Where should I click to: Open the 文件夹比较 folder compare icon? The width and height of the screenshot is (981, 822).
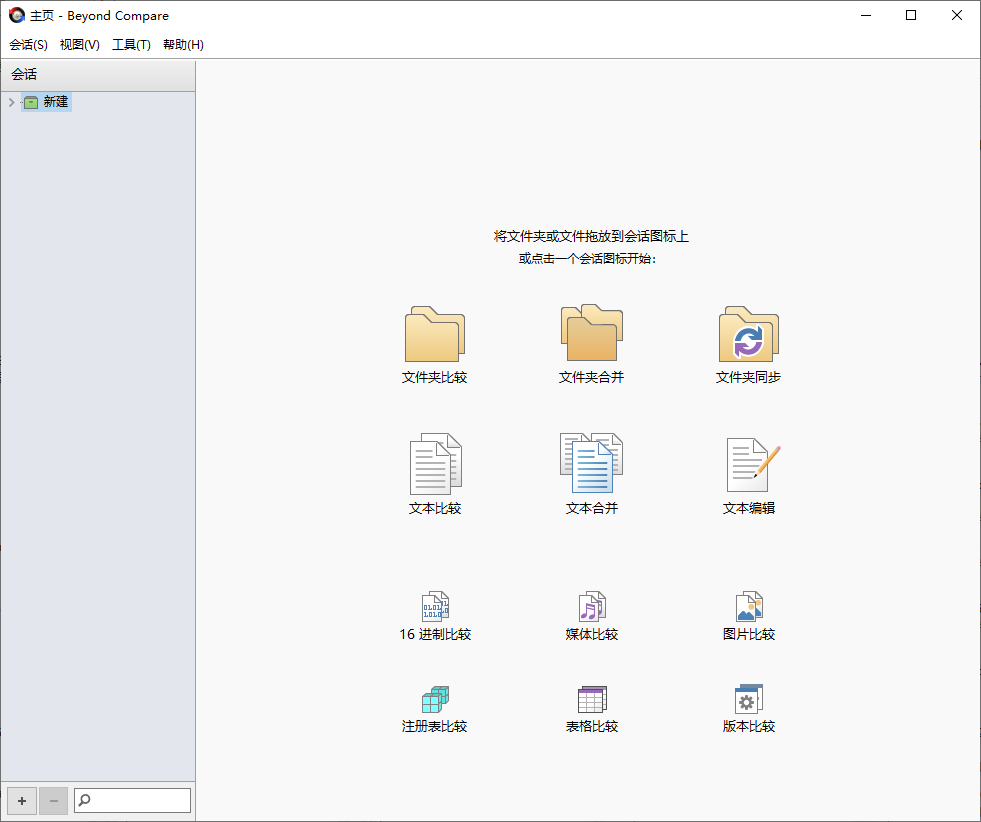coord(435,334)
